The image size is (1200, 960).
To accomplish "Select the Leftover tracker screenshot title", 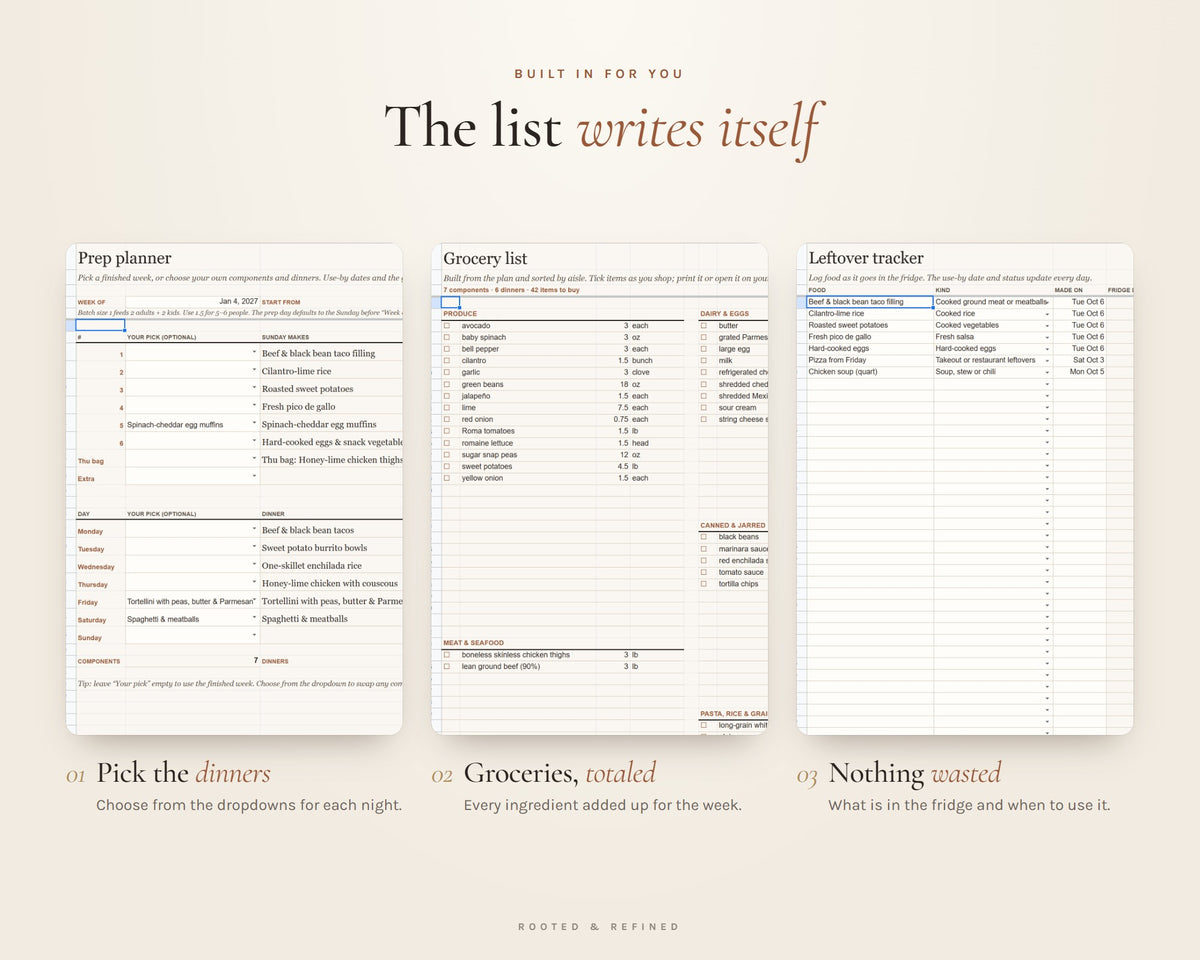I will 866,258.
